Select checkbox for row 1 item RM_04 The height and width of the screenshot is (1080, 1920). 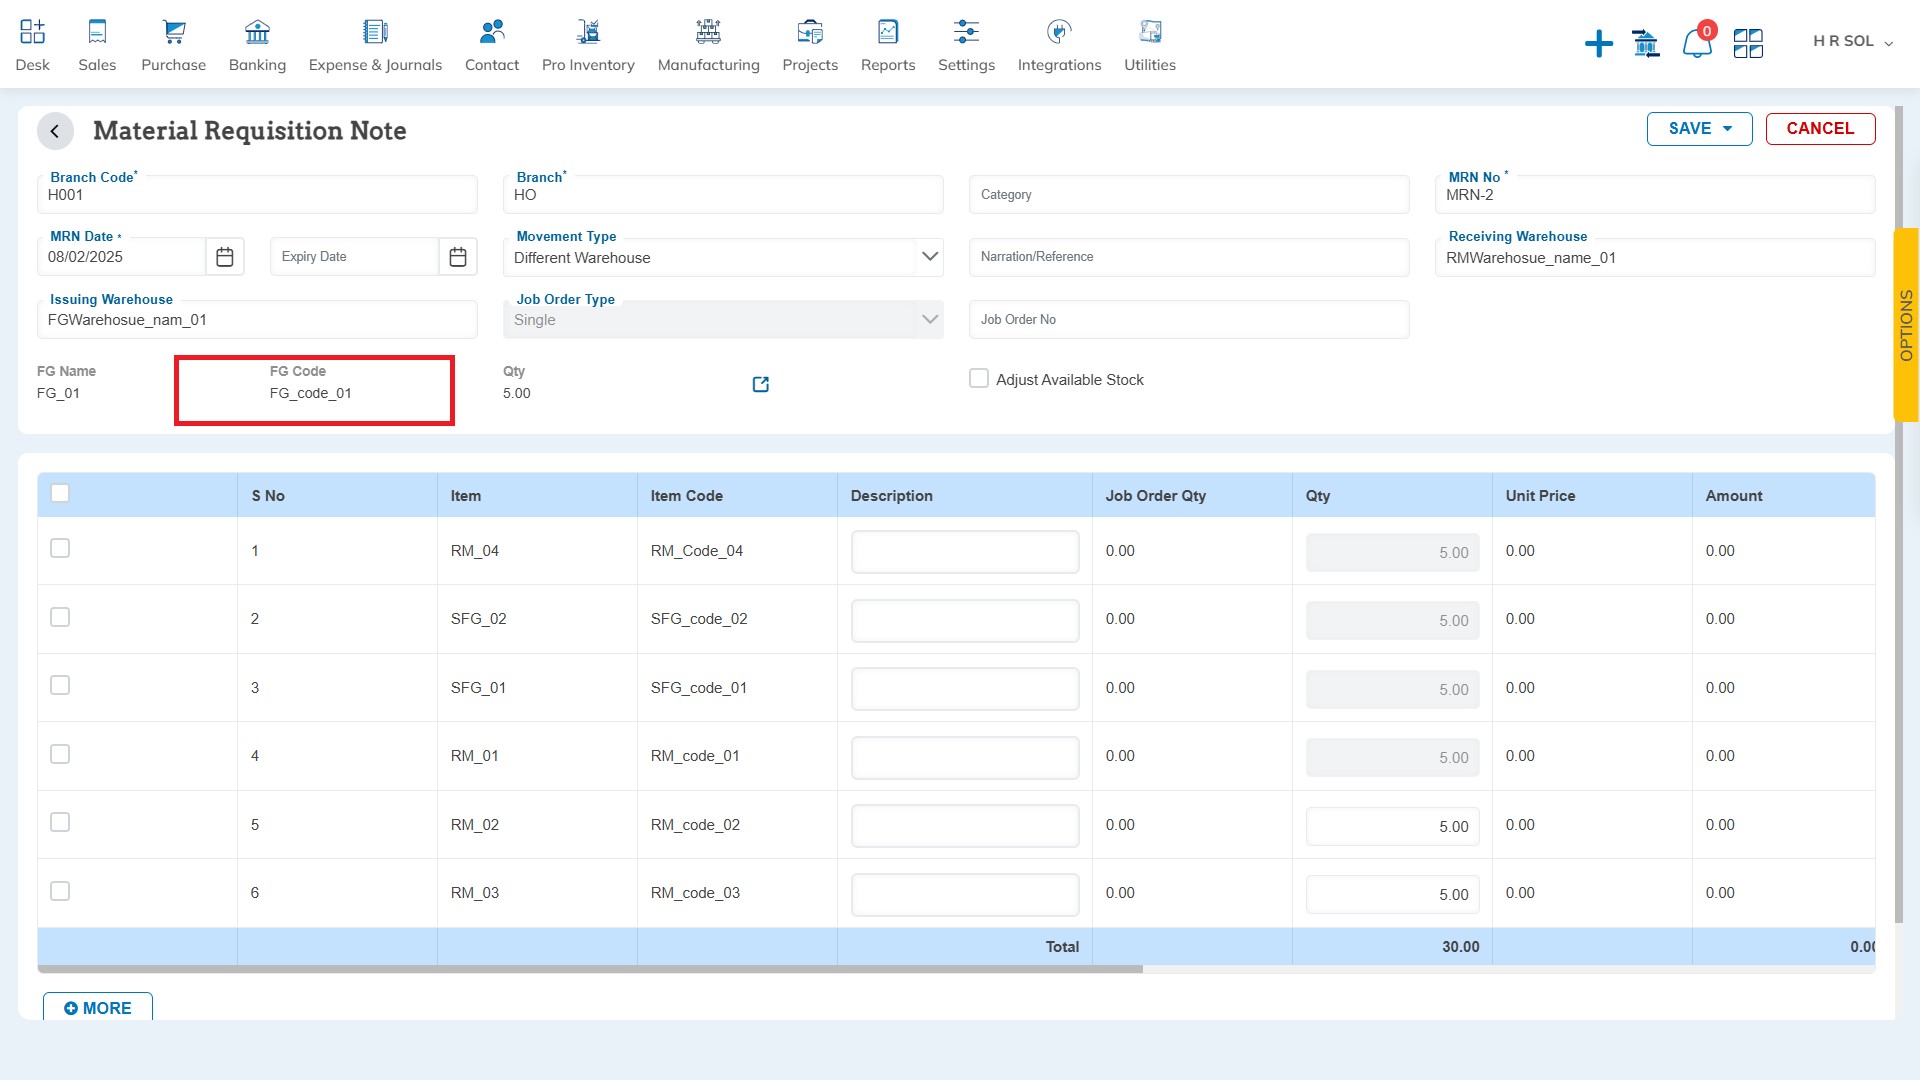[x=59, y=549]
